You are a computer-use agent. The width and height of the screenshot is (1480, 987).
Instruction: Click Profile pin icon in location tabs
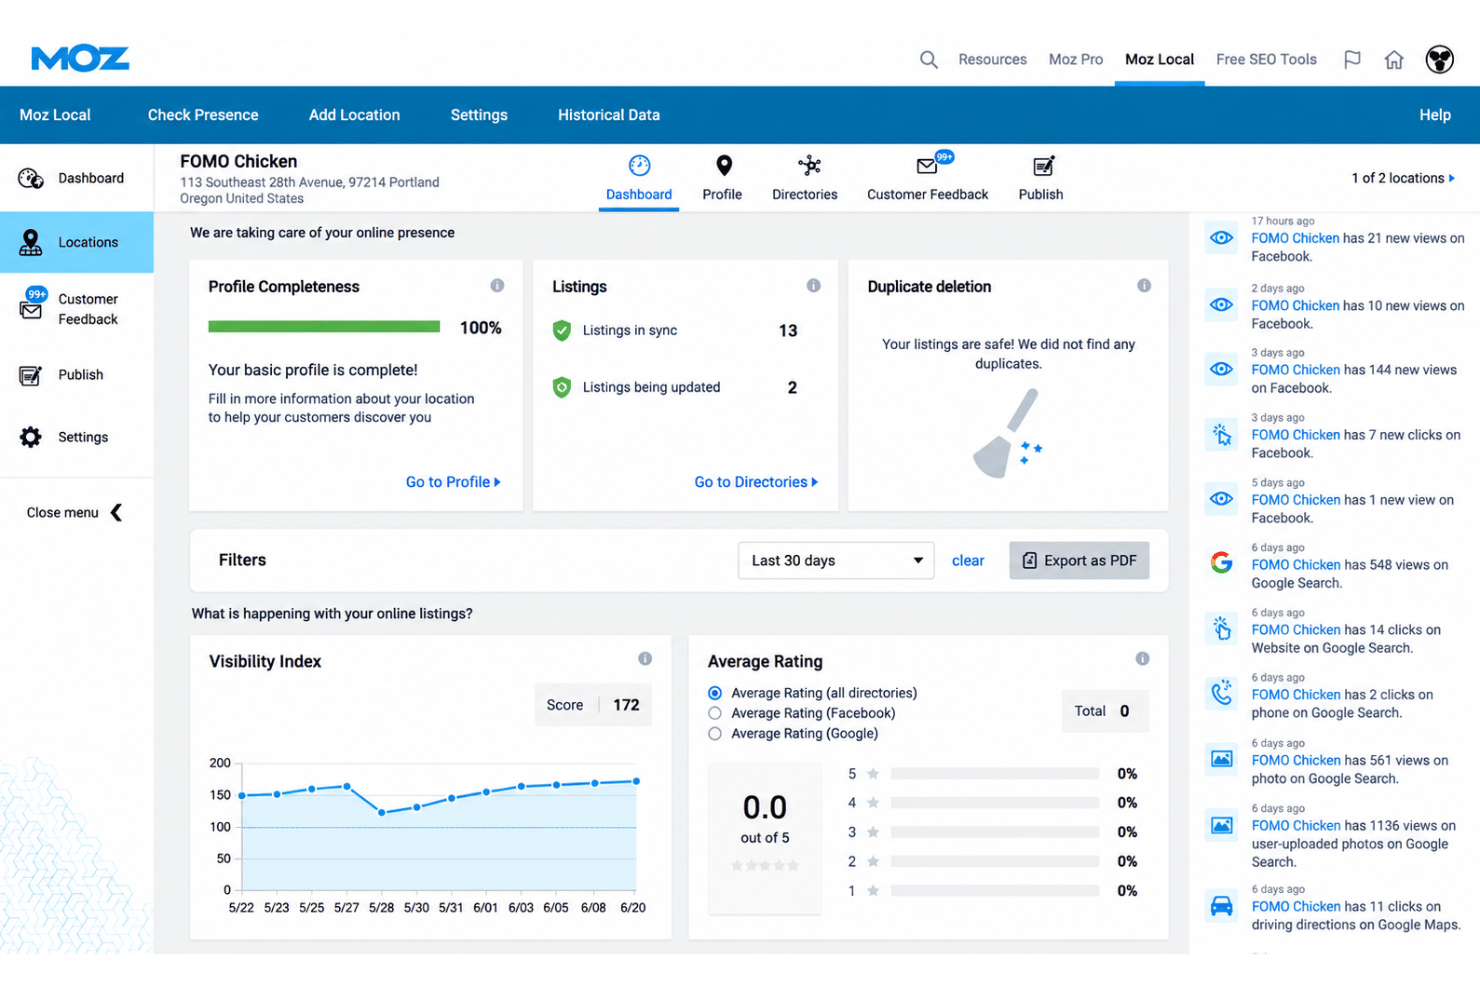coord(724,165)
